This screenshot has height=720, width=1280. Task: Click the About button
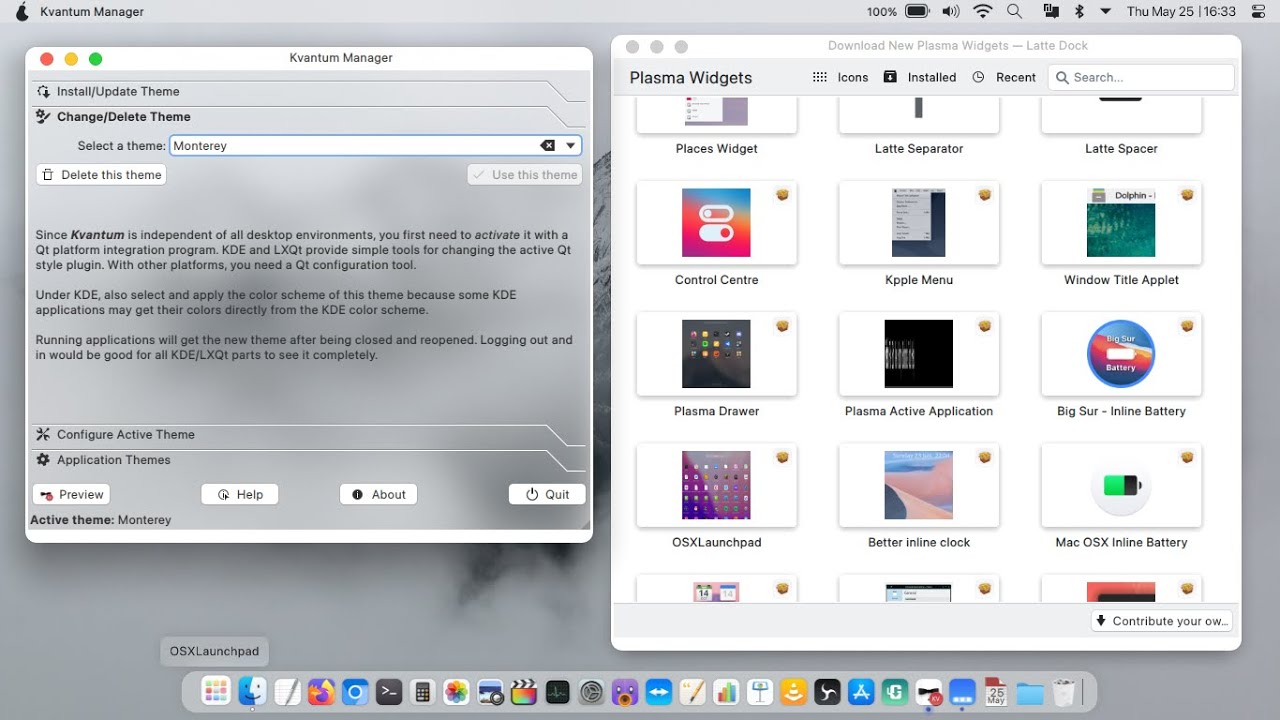379,494
